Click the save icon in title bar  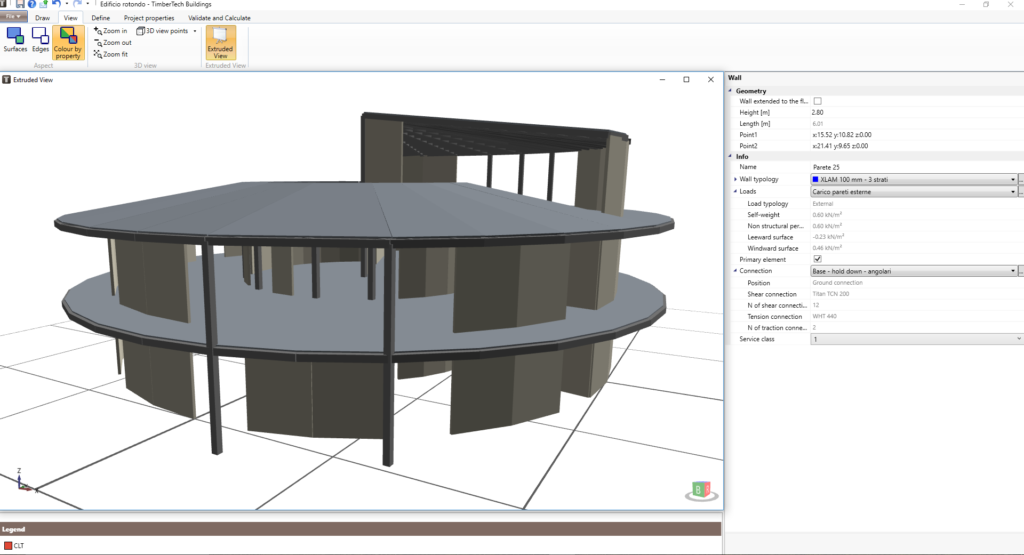[20, 5]
